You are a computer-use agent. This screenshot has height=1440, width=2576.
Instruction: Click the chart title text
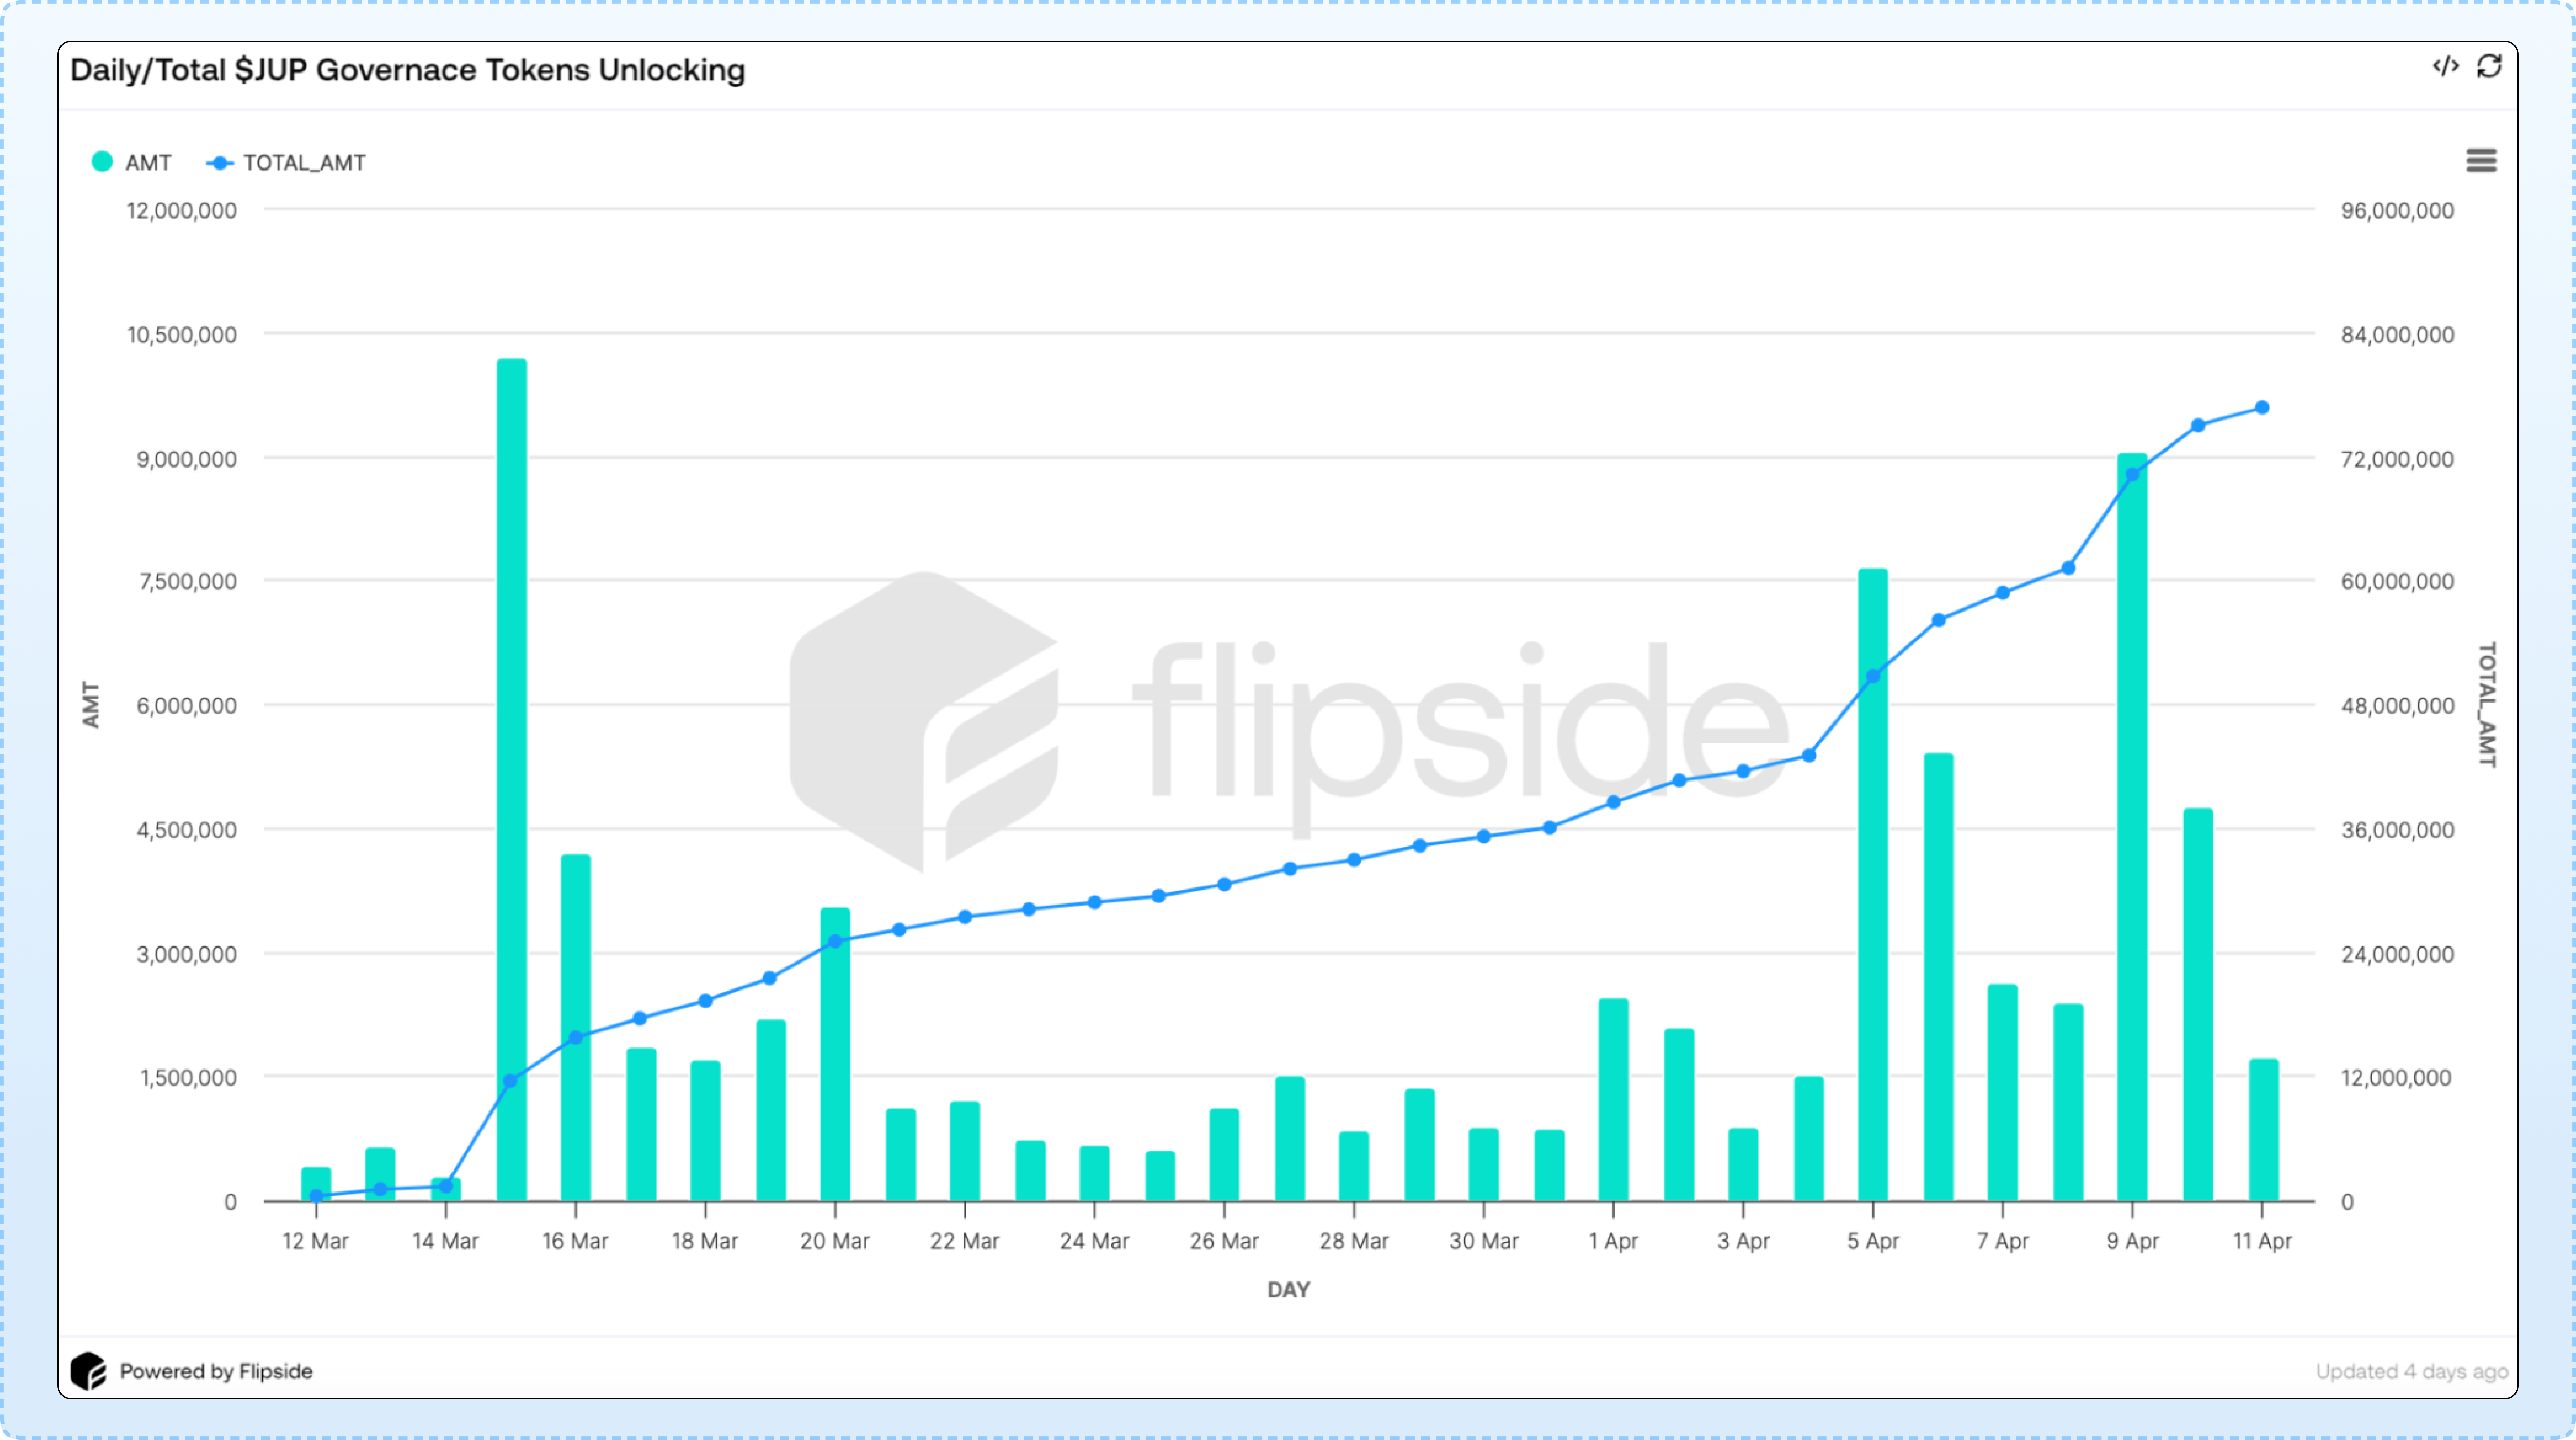pyautogui.click(x=408, y=70)
